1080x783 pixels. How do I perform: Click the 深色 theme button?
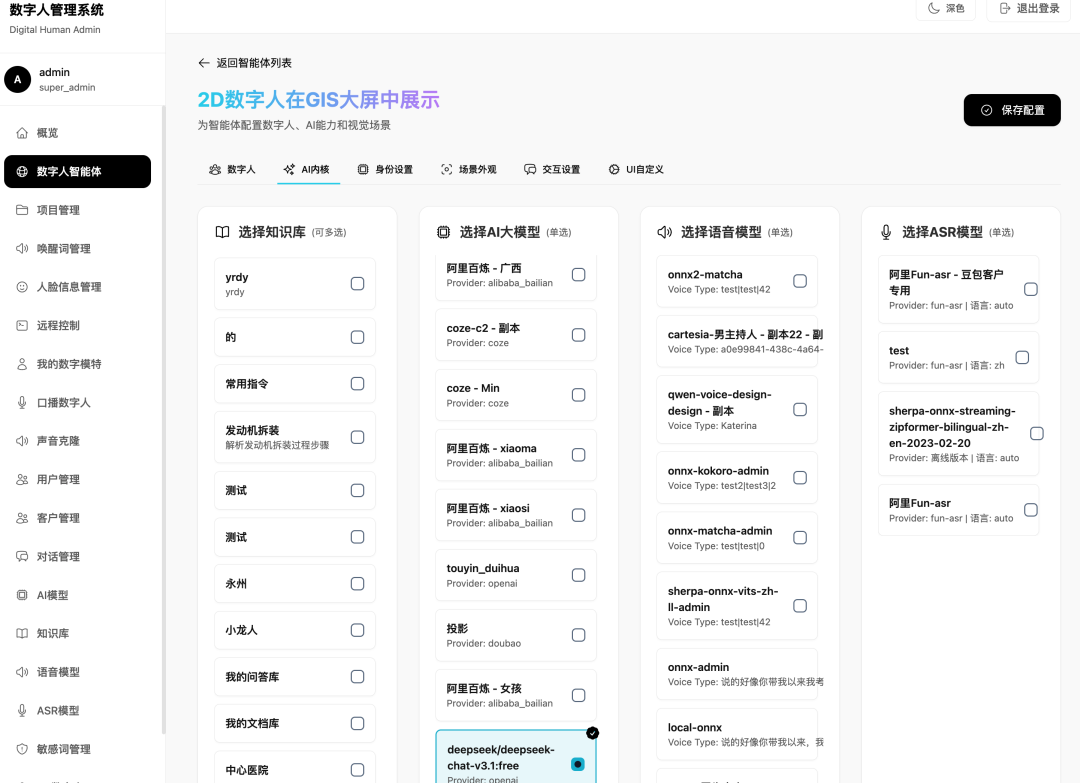coord(946,8)
